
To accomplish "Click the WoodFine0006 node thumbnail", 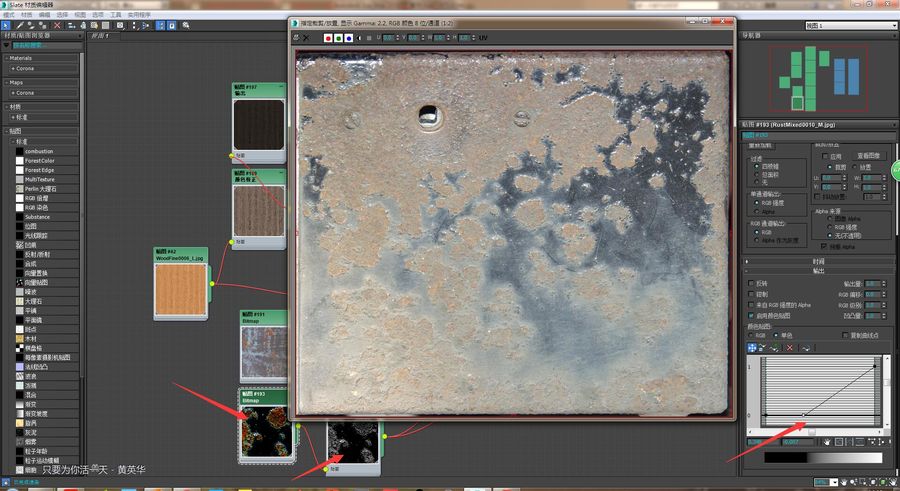I will pyautogui.click(x=180, y=289).
